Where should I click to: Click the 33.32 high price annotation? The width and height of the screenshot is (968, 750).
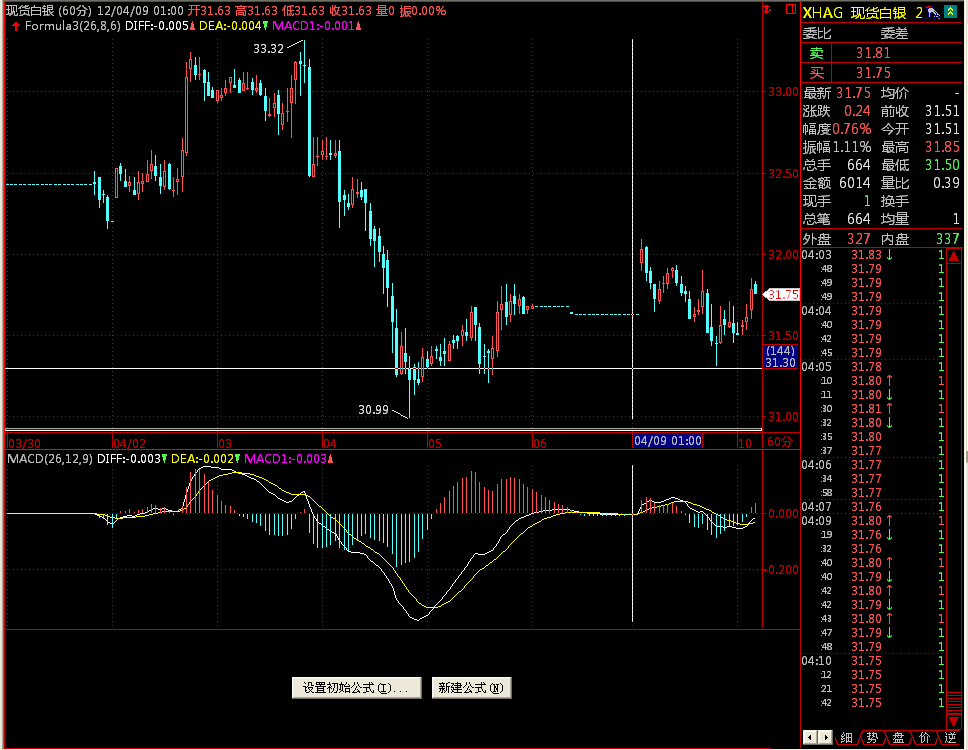pyautogui.click(x=268, y=47)
